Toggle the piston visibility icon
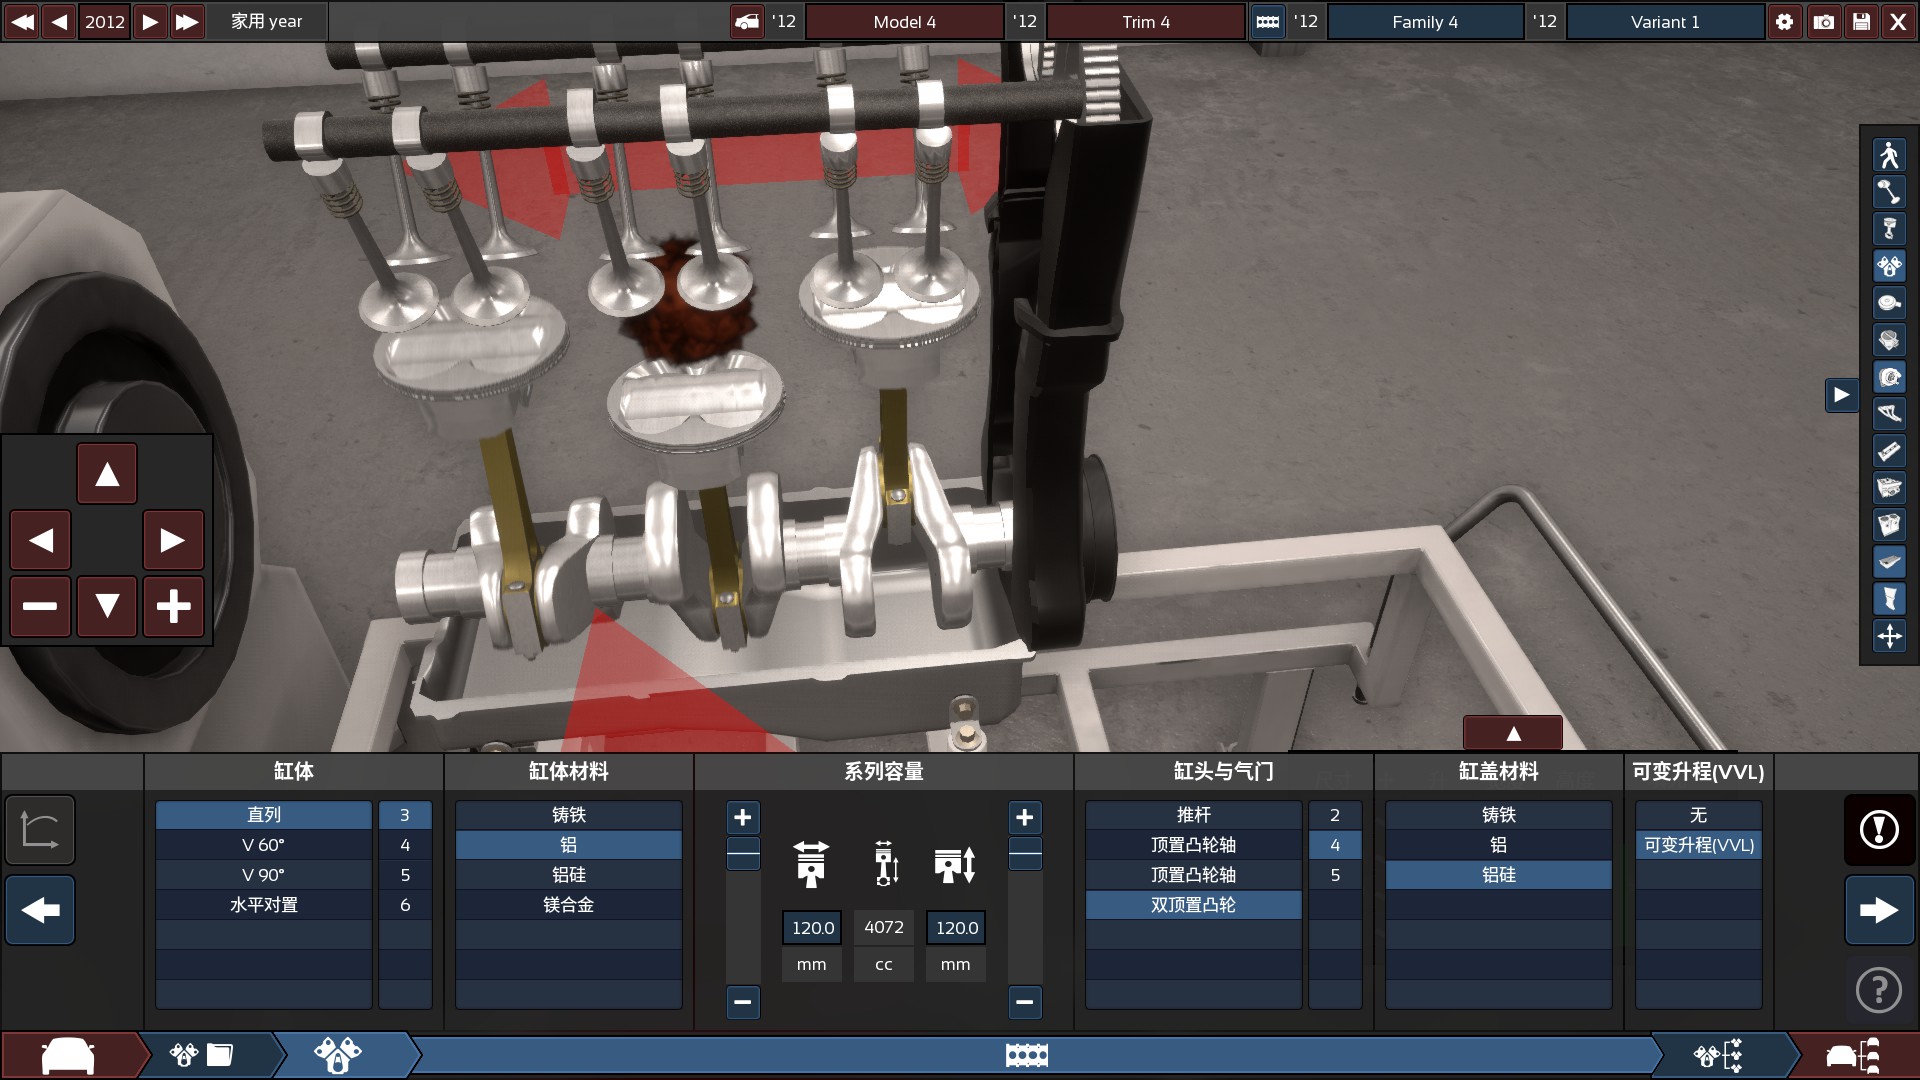The image size is (1920, 1080). coord(1889,229)
